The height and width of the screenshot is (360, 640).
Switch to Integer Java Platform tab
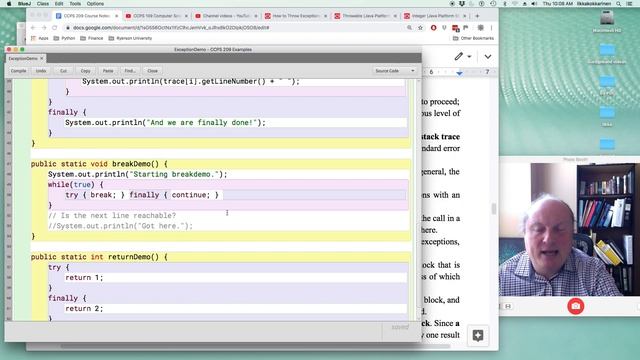point(435,16)
